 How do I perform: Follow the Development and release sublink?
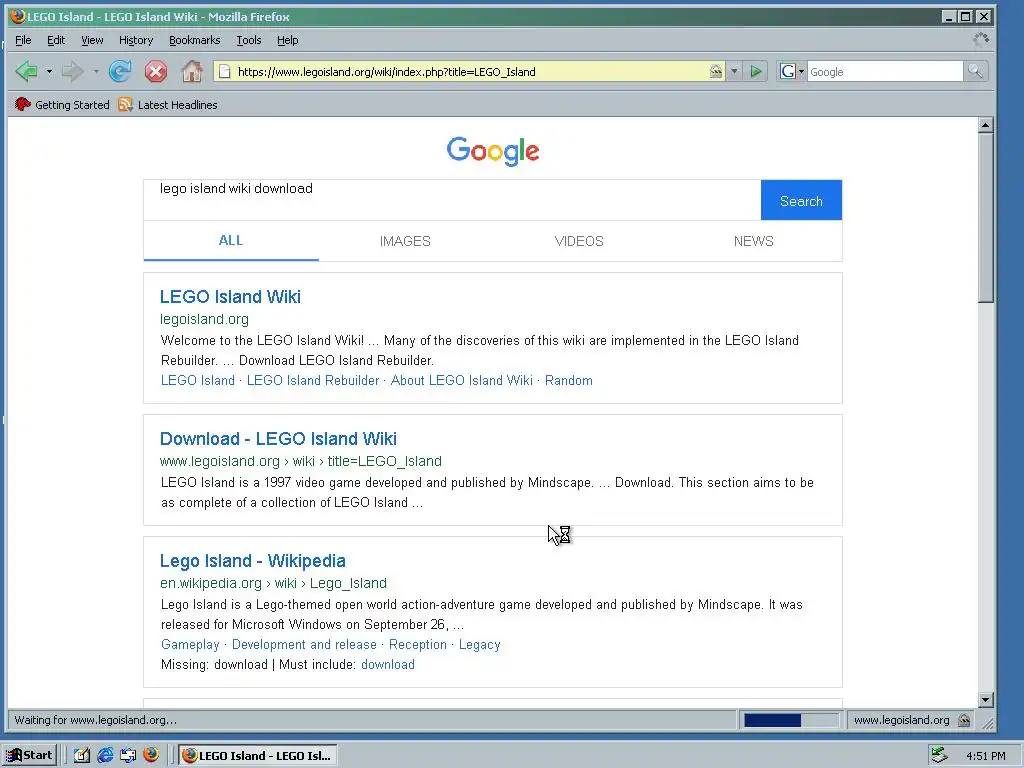304,645
